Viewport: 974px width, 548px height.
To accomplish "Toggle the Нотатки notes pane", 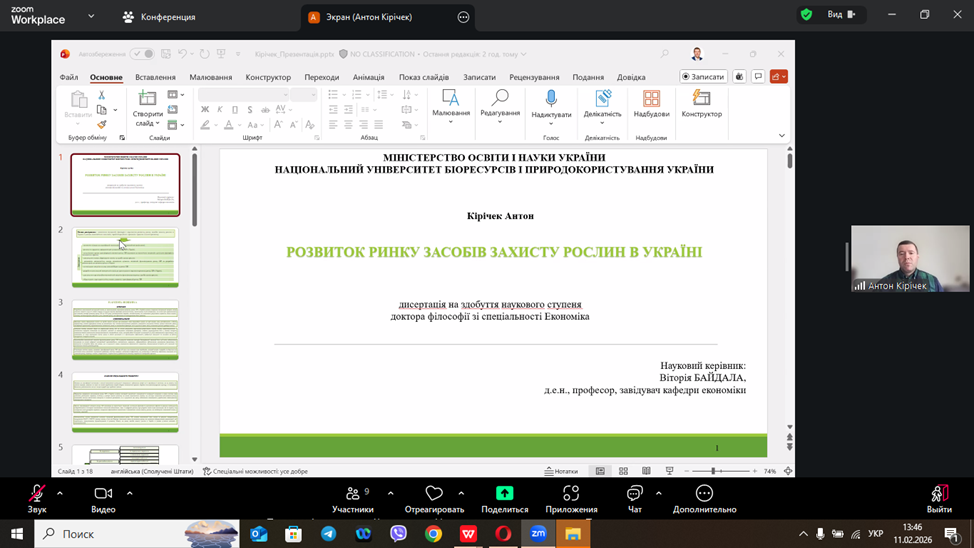I will click(x=561, y=471).
